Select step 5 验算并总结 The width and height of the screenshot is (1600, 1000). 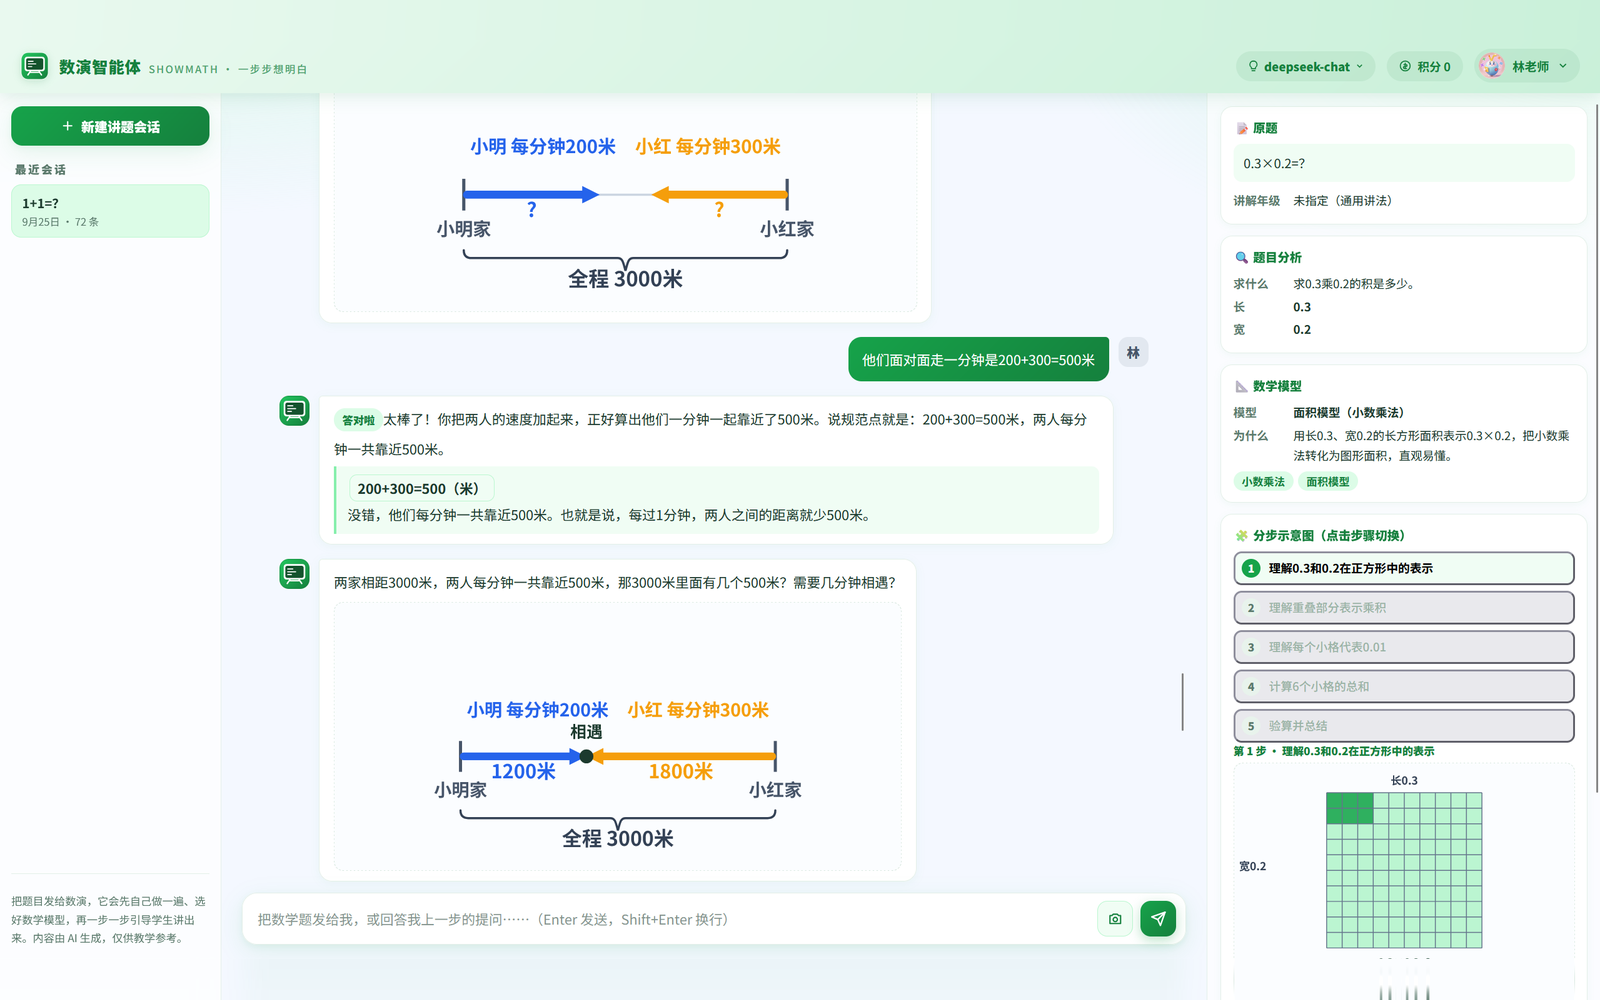[x=1404, y=726]
